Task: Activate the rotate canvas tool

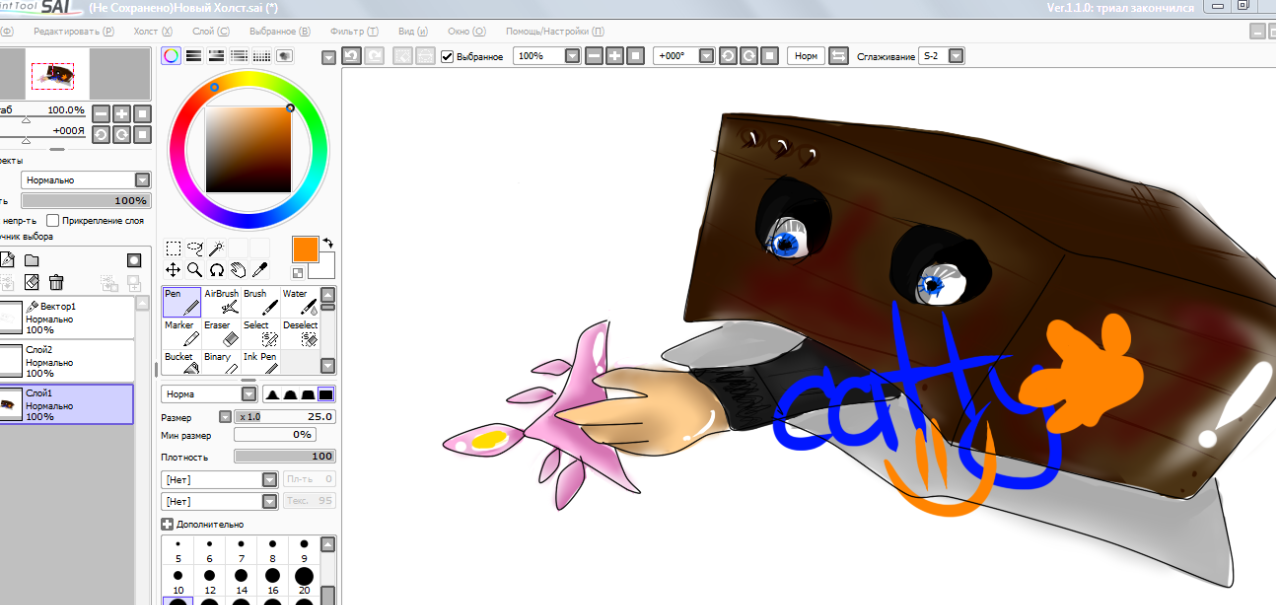Action: [x=216, y=270]
